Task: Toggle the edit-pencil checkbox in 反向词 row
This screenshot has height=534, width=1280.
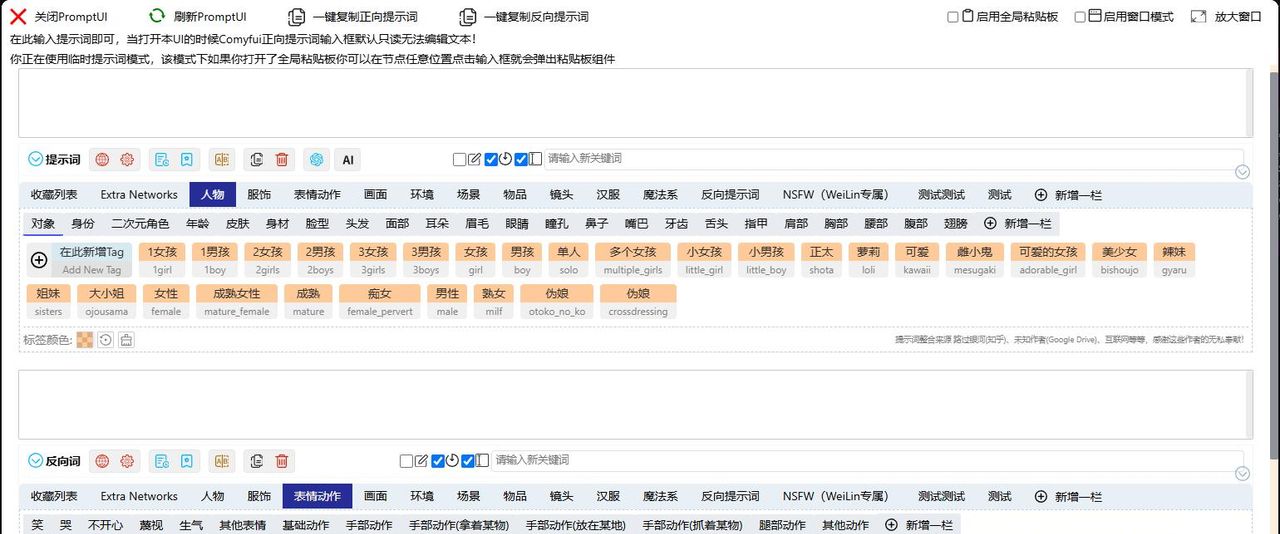Action: 406,461
